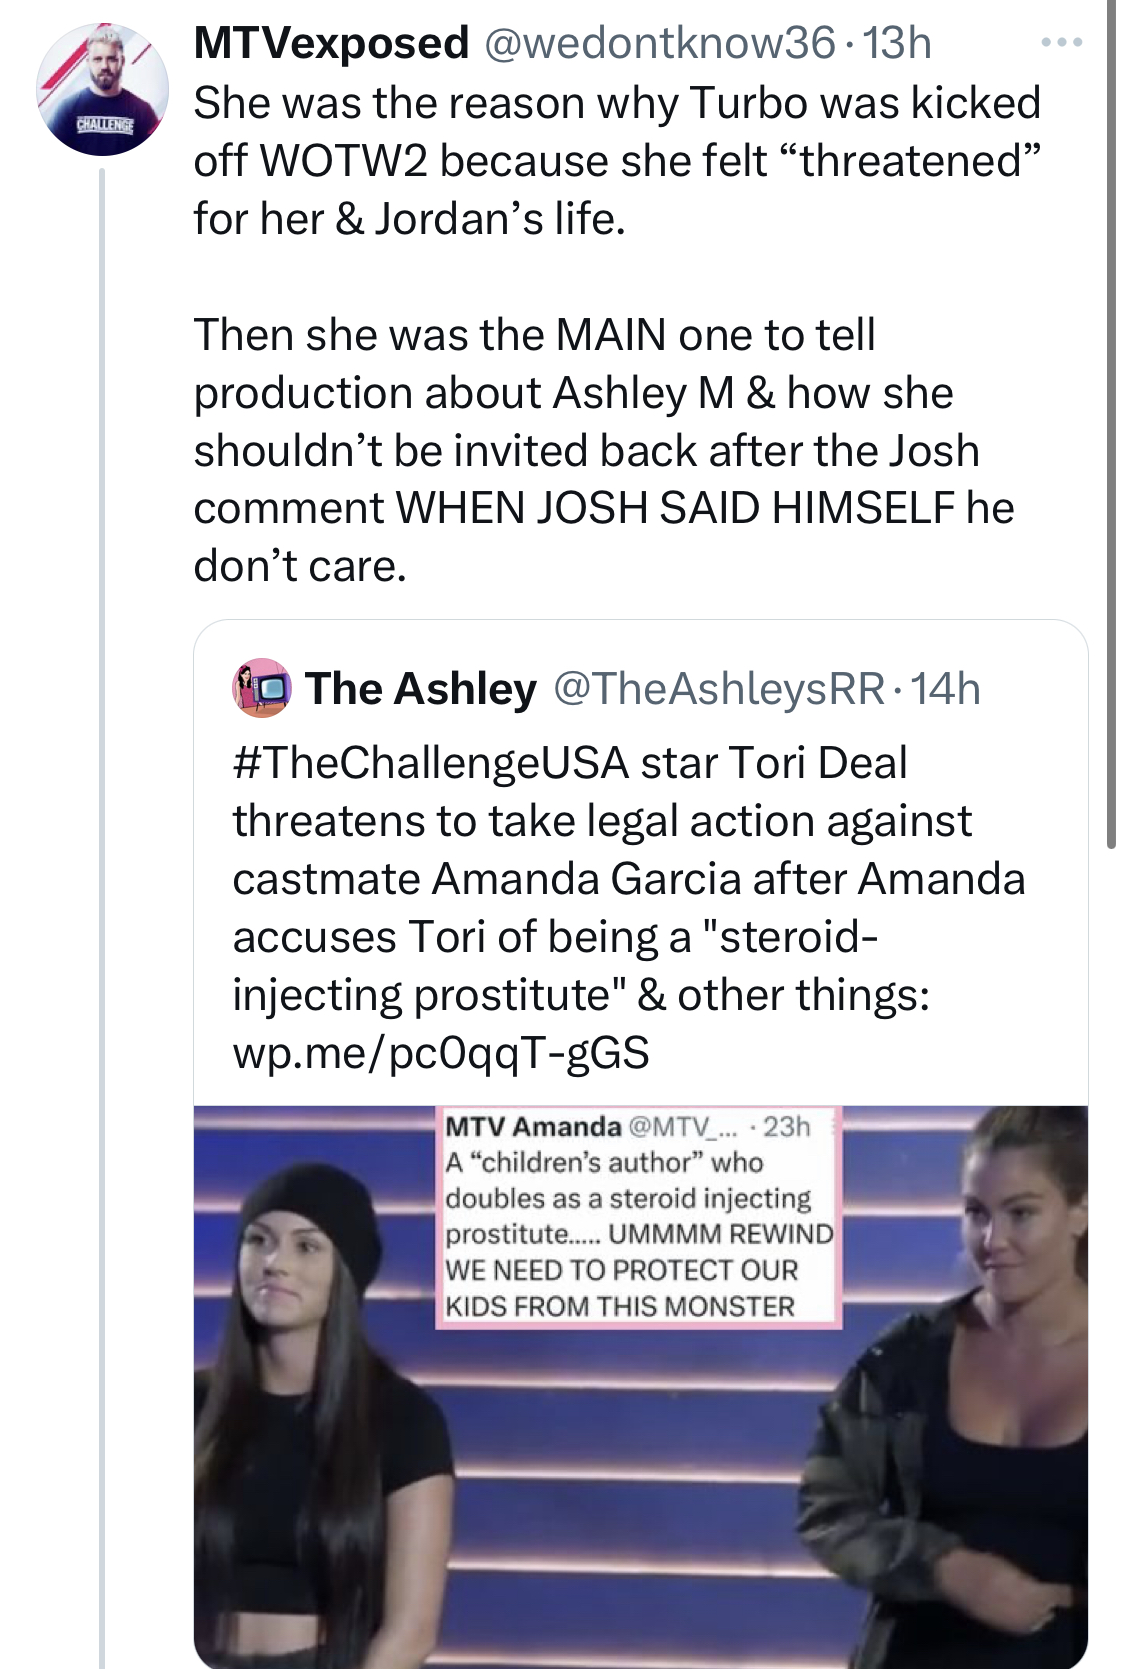Tap the MTV Amanda tweet screenshot overlay

click(639, 1216)
